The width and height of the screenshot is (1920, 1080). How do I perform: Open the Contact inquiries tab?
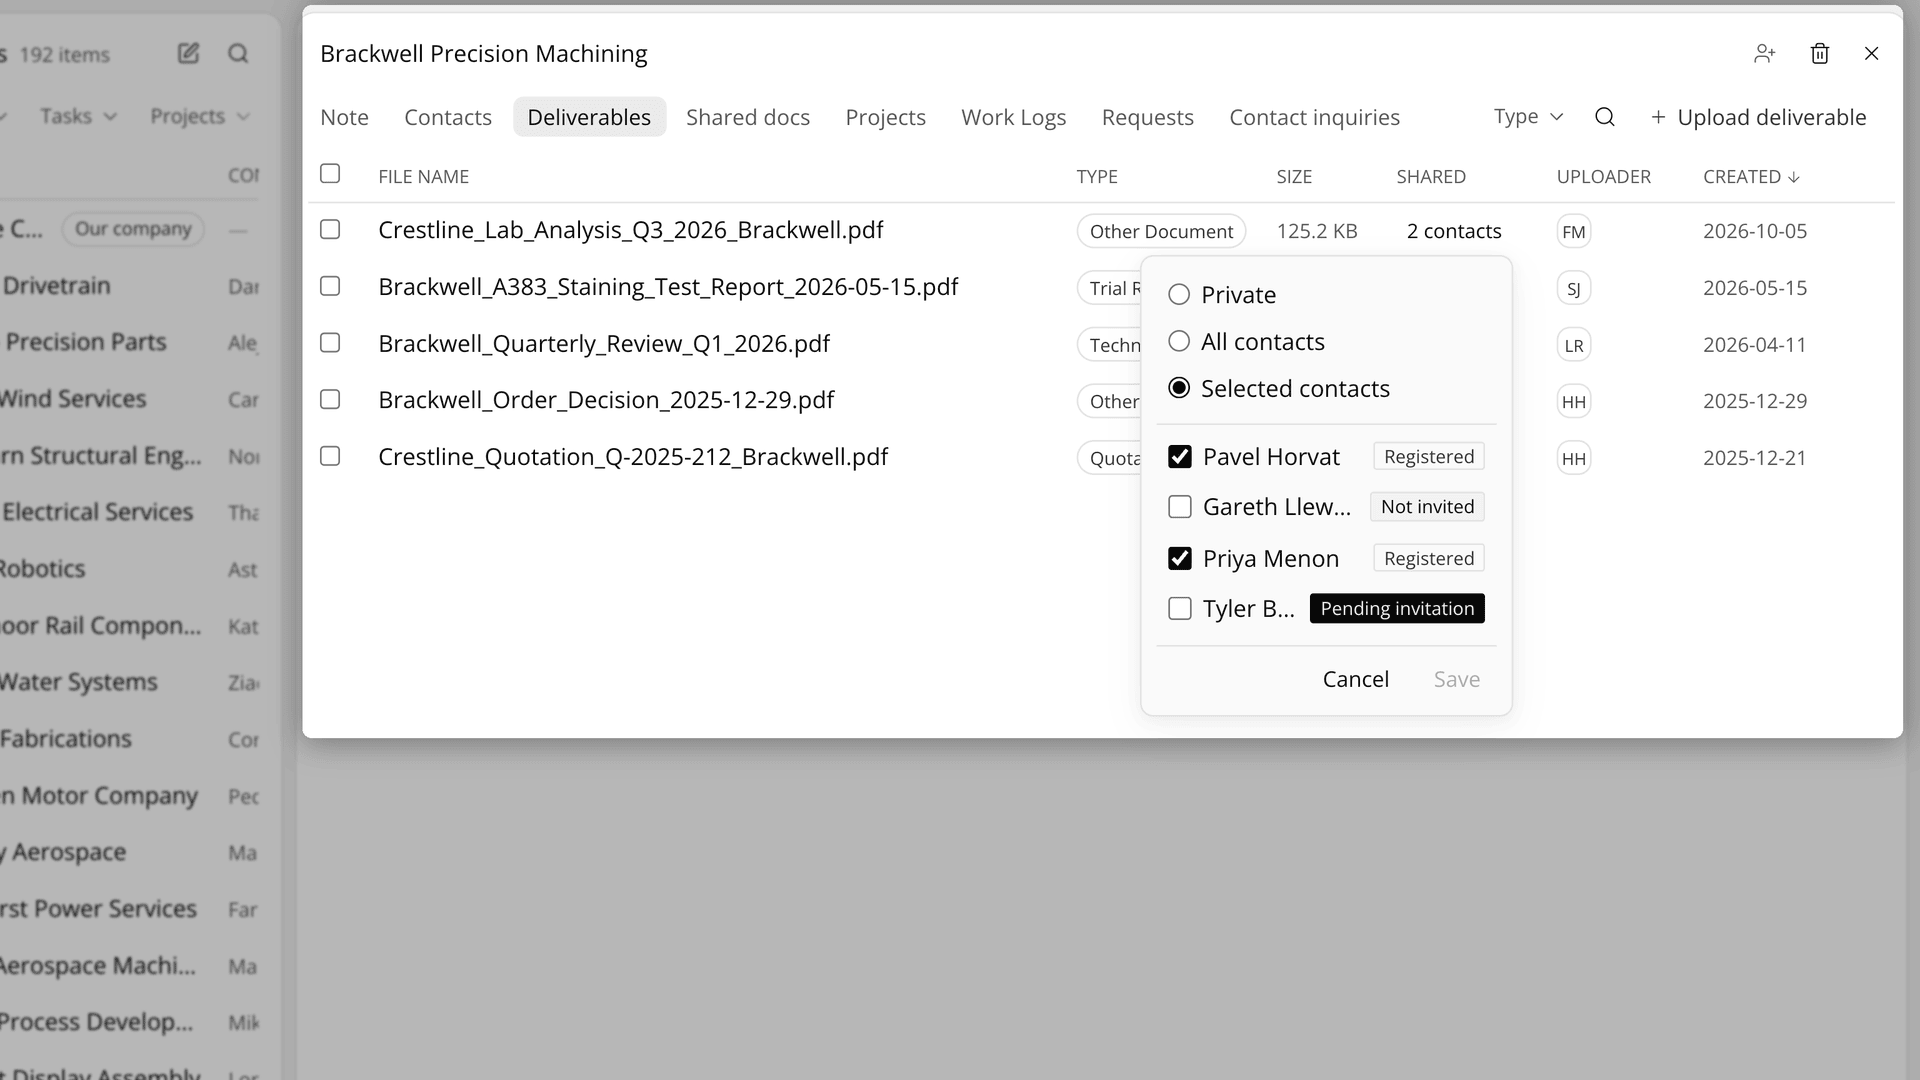pos(1314,117)
